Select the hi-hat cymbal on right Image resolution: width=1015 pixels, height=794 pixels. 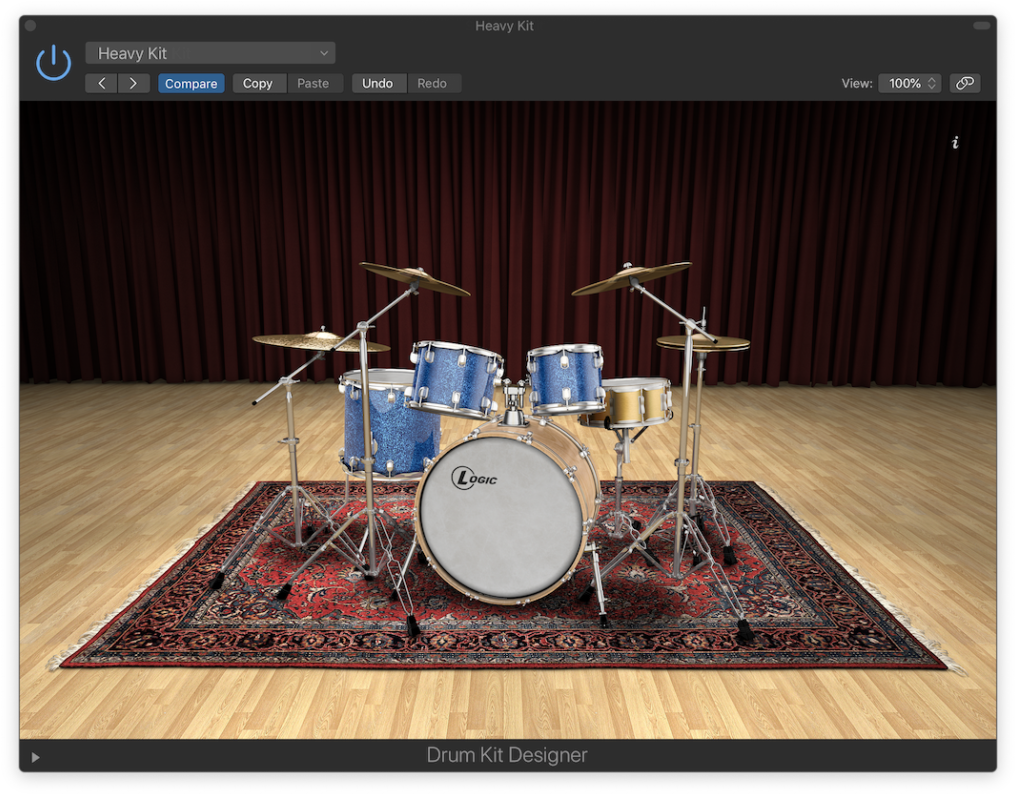703,343
